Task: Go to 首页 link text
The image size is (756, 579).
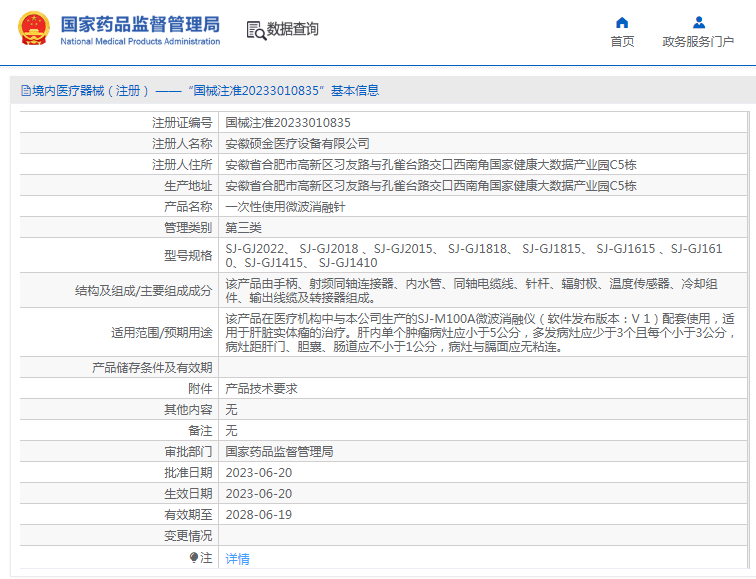Action: 622,41
